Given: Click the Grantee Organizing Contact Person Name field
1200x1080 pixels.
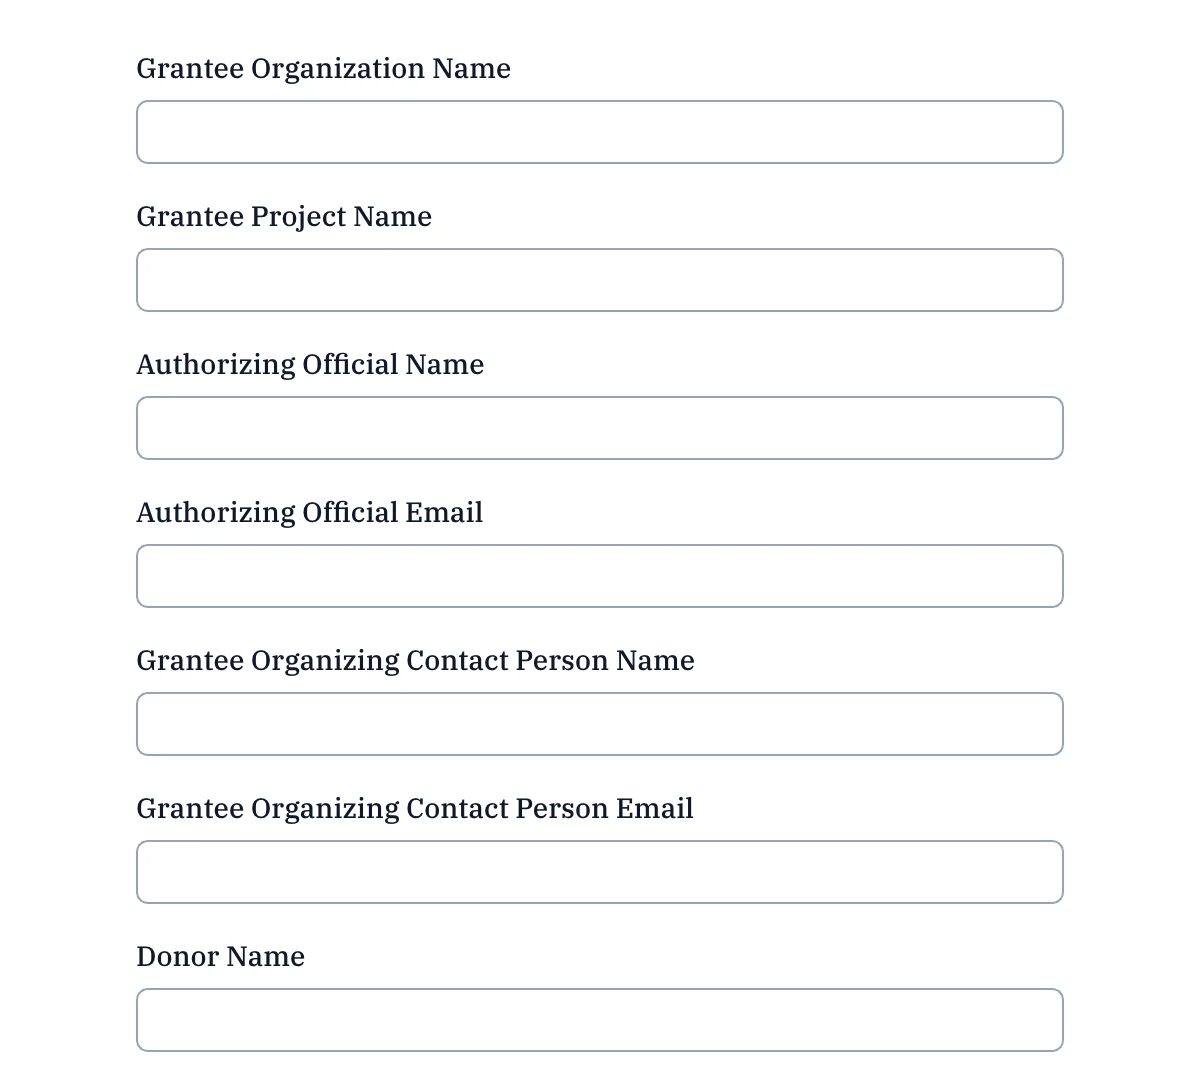Looking at the screenshot, I should pos(599,723).
